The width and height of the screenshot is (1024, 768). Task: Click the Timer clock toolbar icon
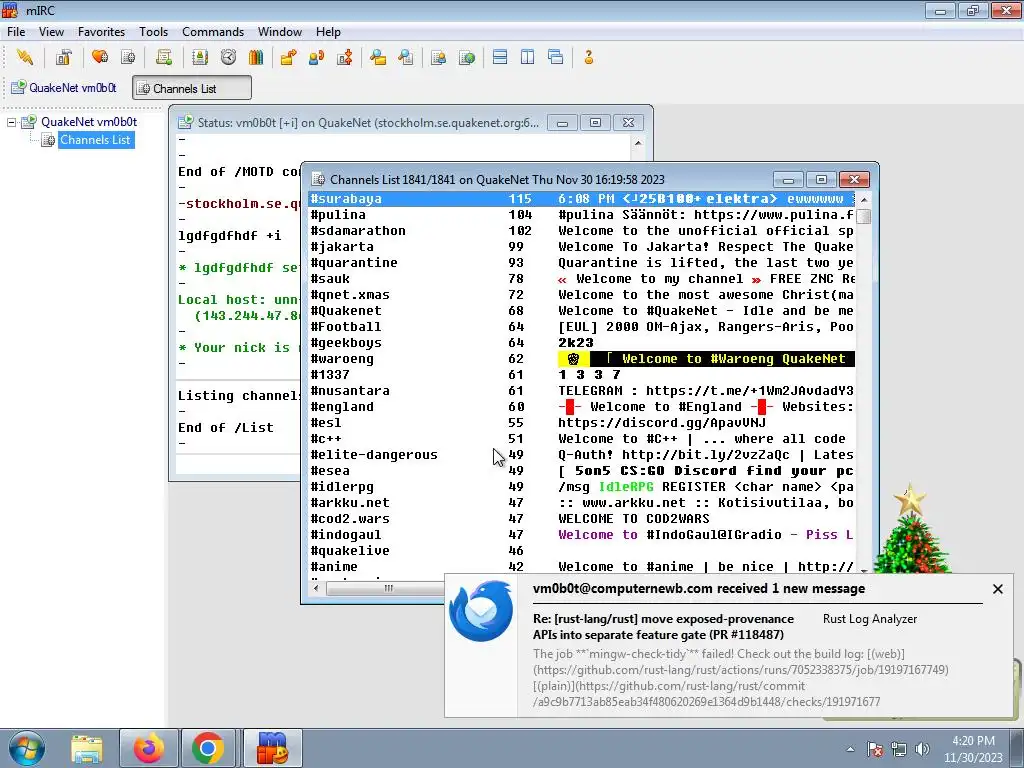[228, 57]
